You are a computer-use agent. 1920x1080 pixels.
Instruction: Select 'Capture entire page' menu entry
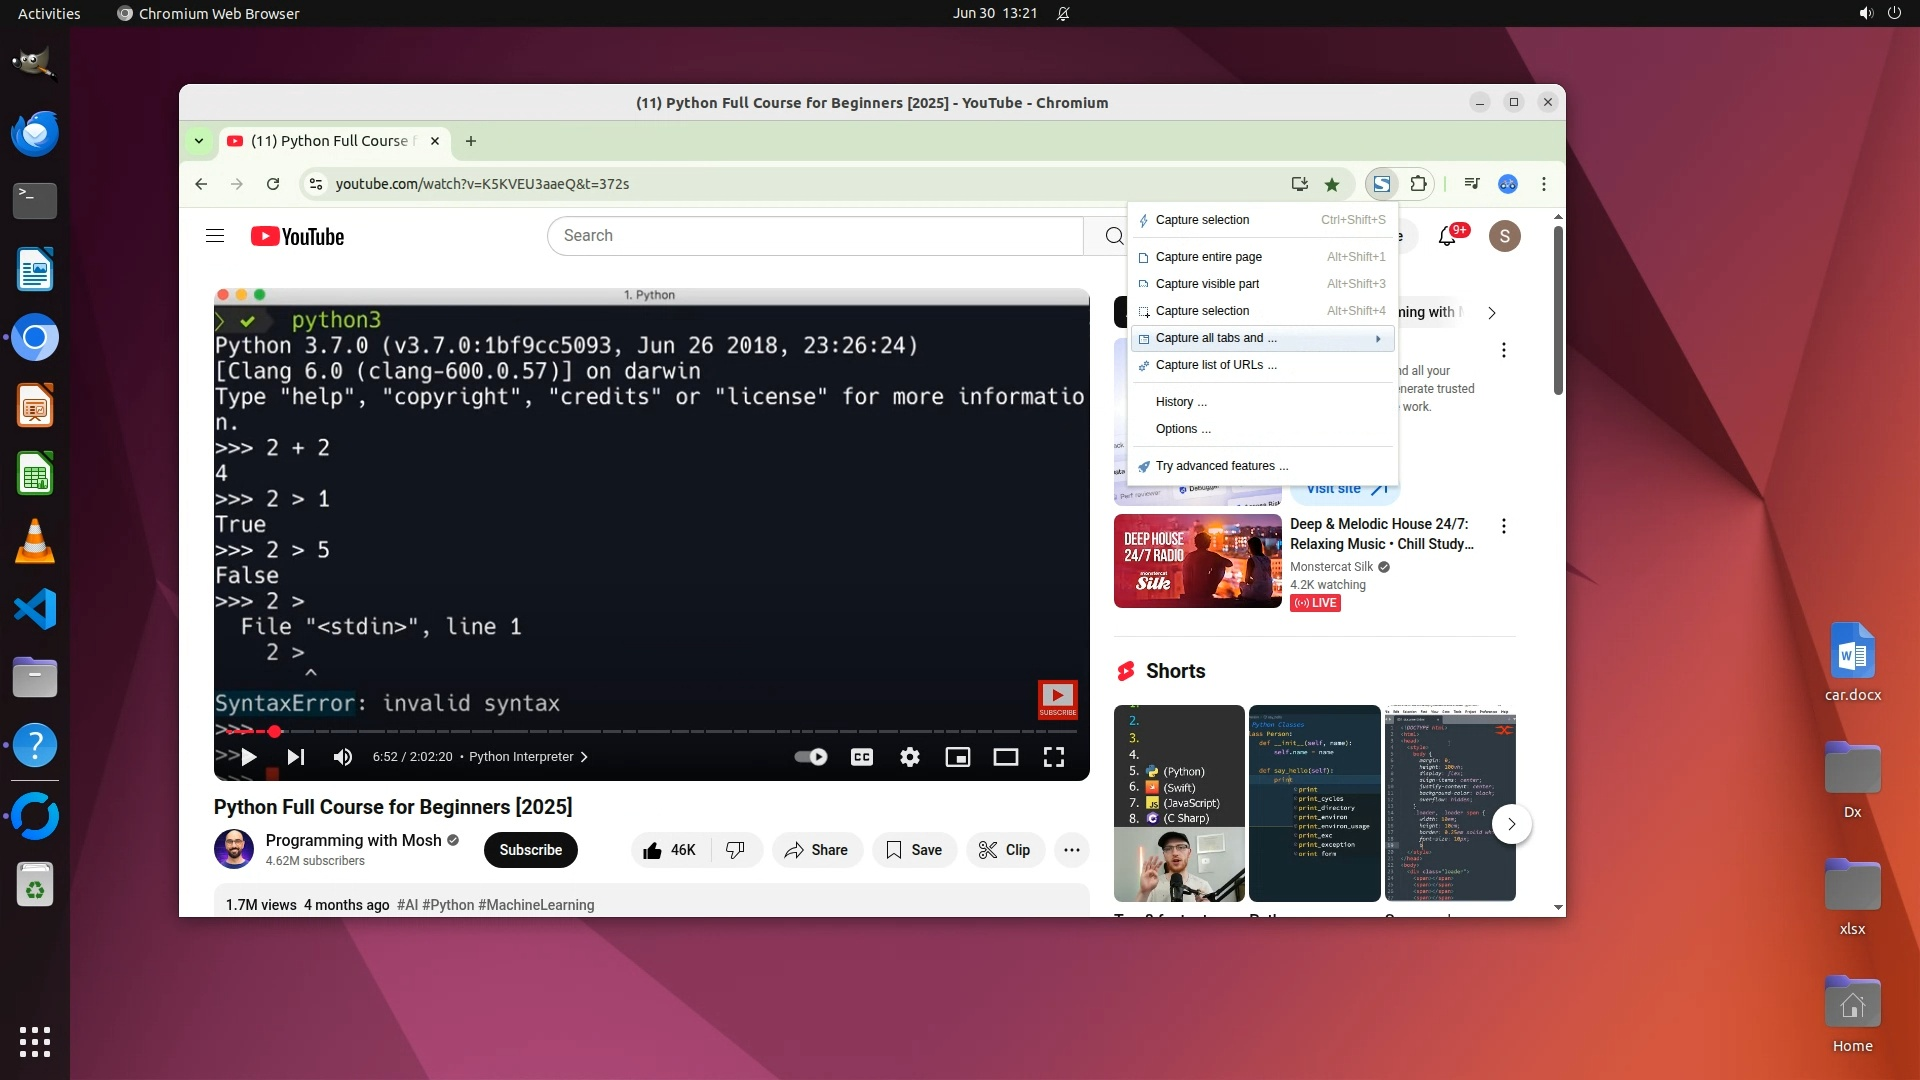point(1208,257)
